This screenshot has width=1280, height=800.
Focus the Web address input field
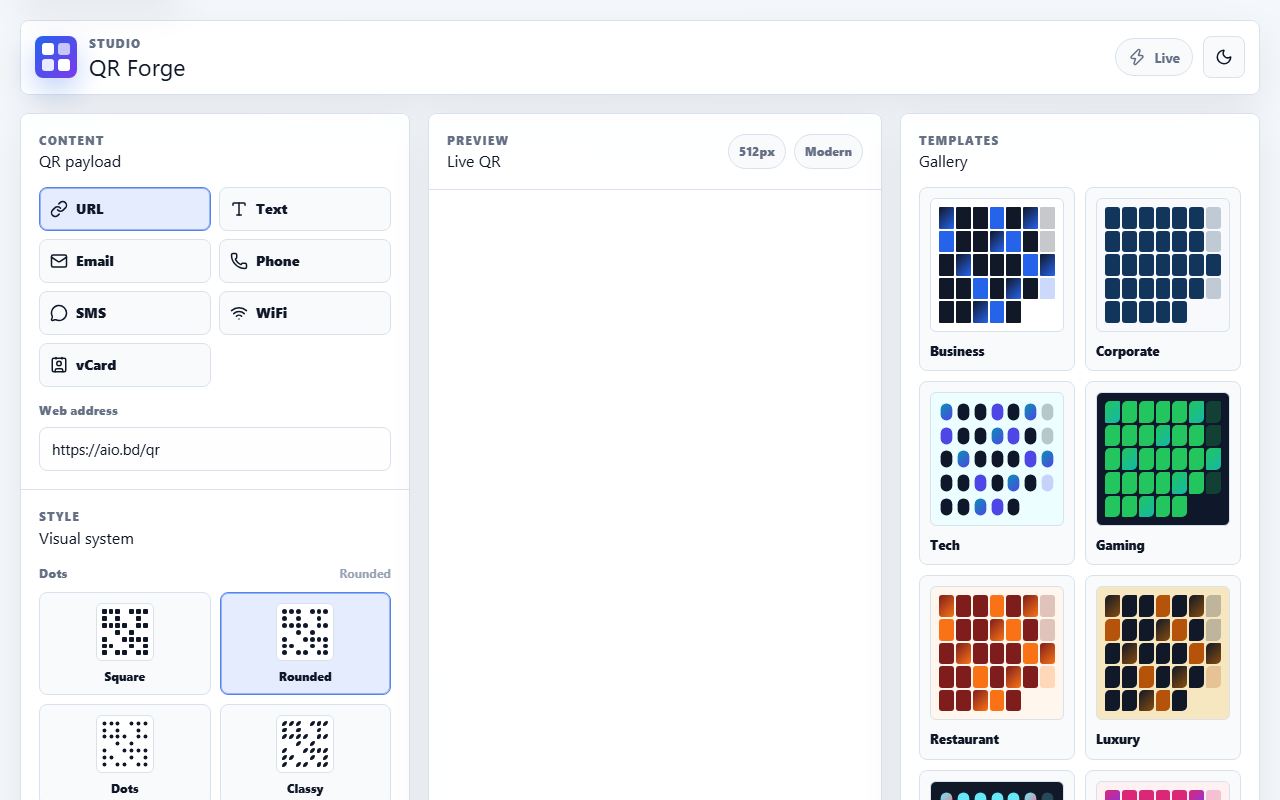tap(215, 449)
